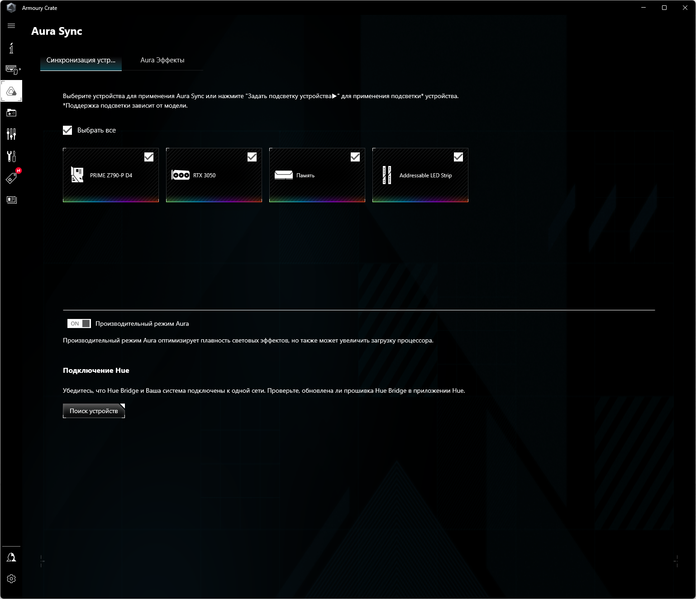Image resolution: width=696 pixels, height=599 pixels.
Task: Select the Addressable LED Strip label
Action: [426, 175]
